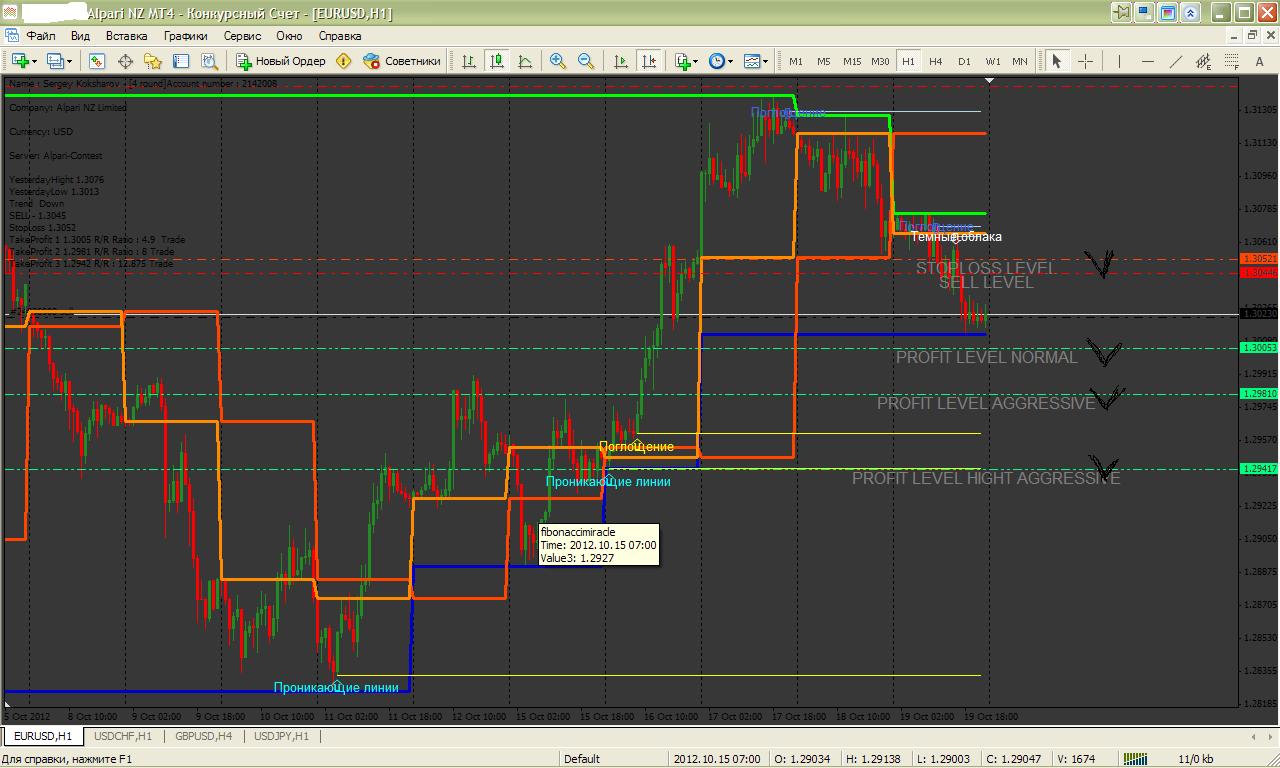The width and height of the screenshot is (1280, 768).
Task: Select the cursor arrow tool
Action: pos(1056,61)
